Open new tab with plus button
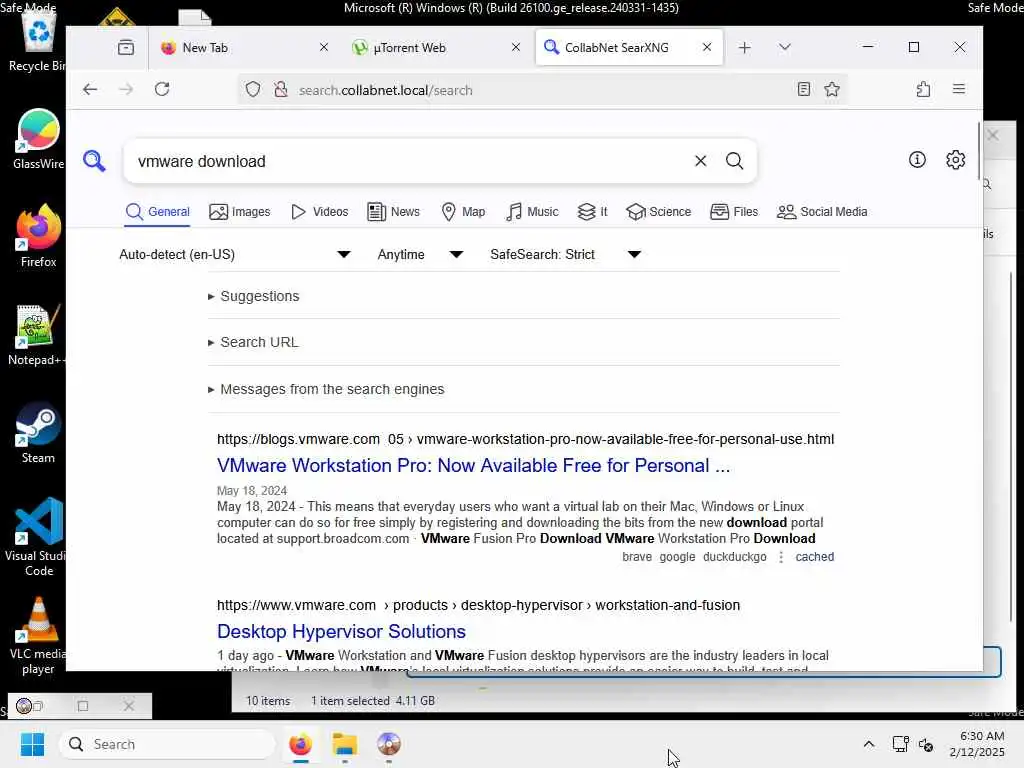 click(744, 47)
